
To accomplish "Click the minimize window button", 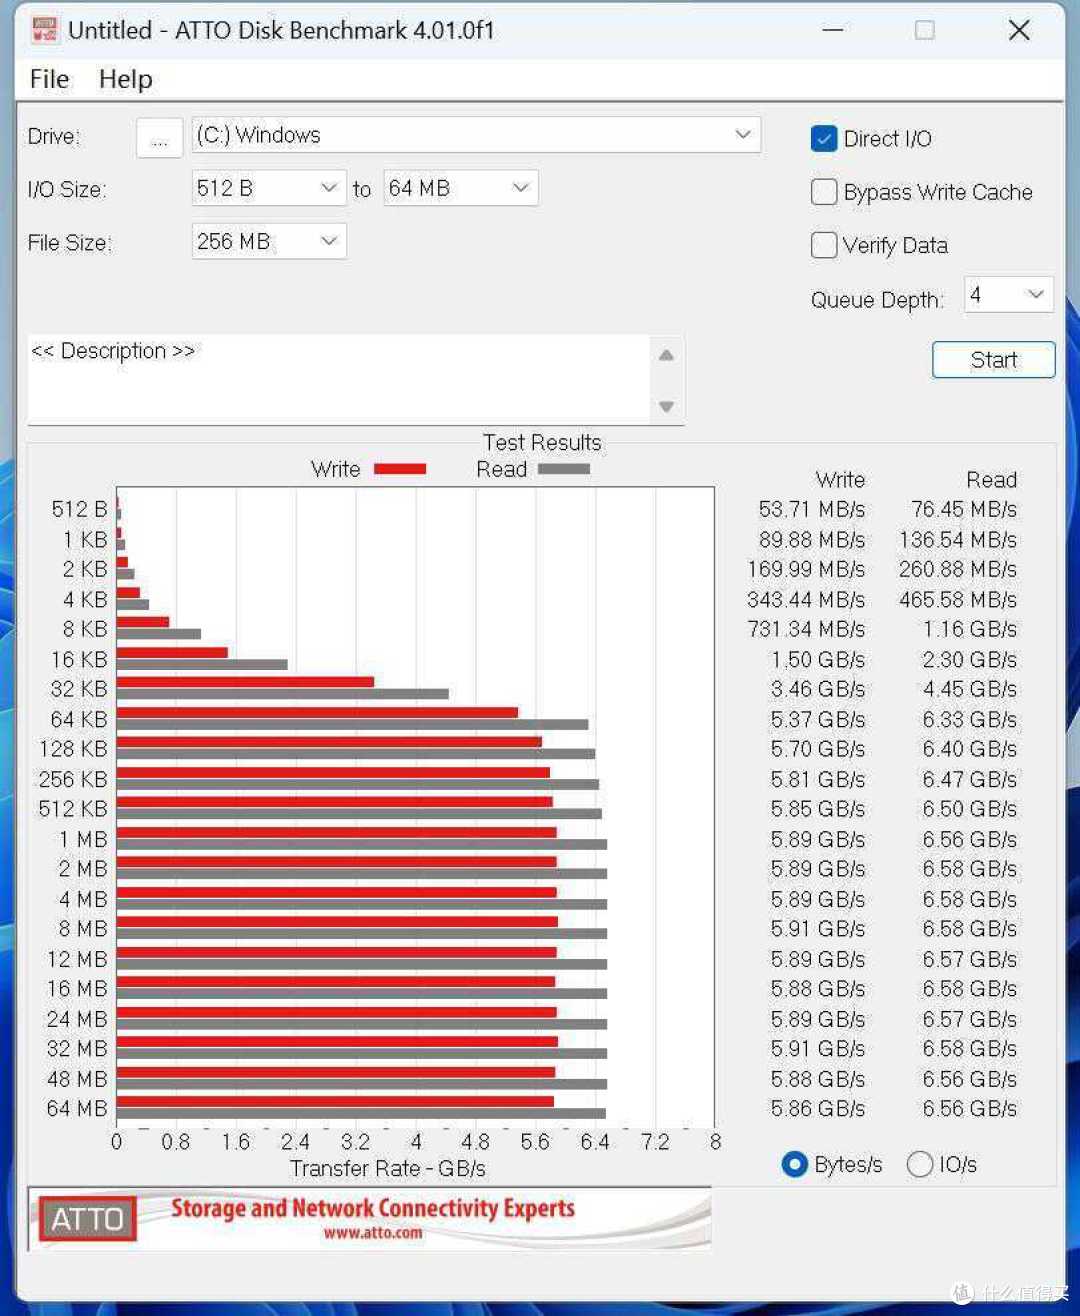I will [x=833, y=30].
